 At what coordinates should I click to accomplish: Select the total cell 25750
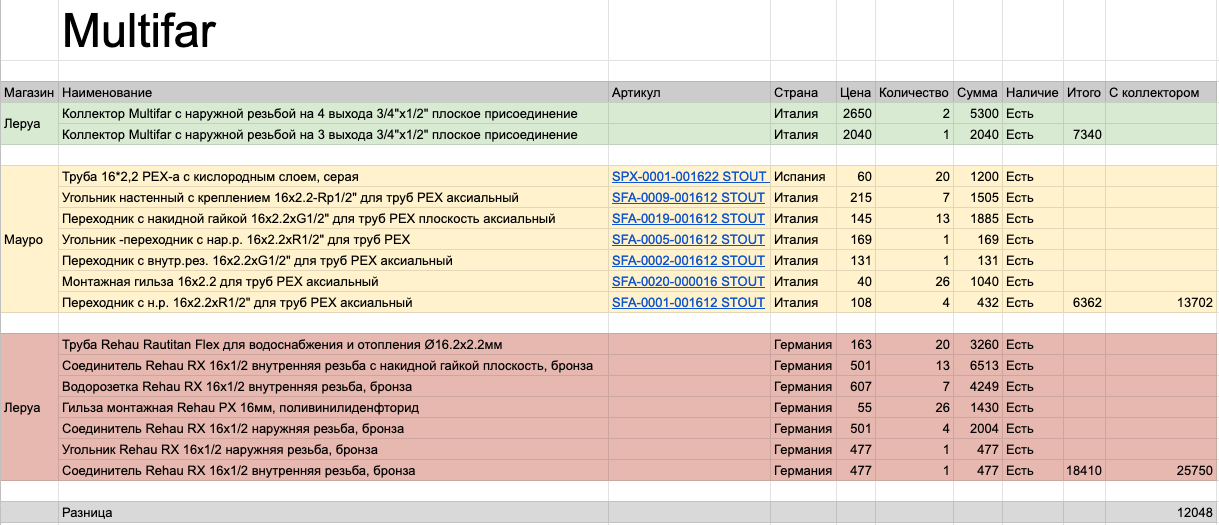click(x=1161, y=471)
